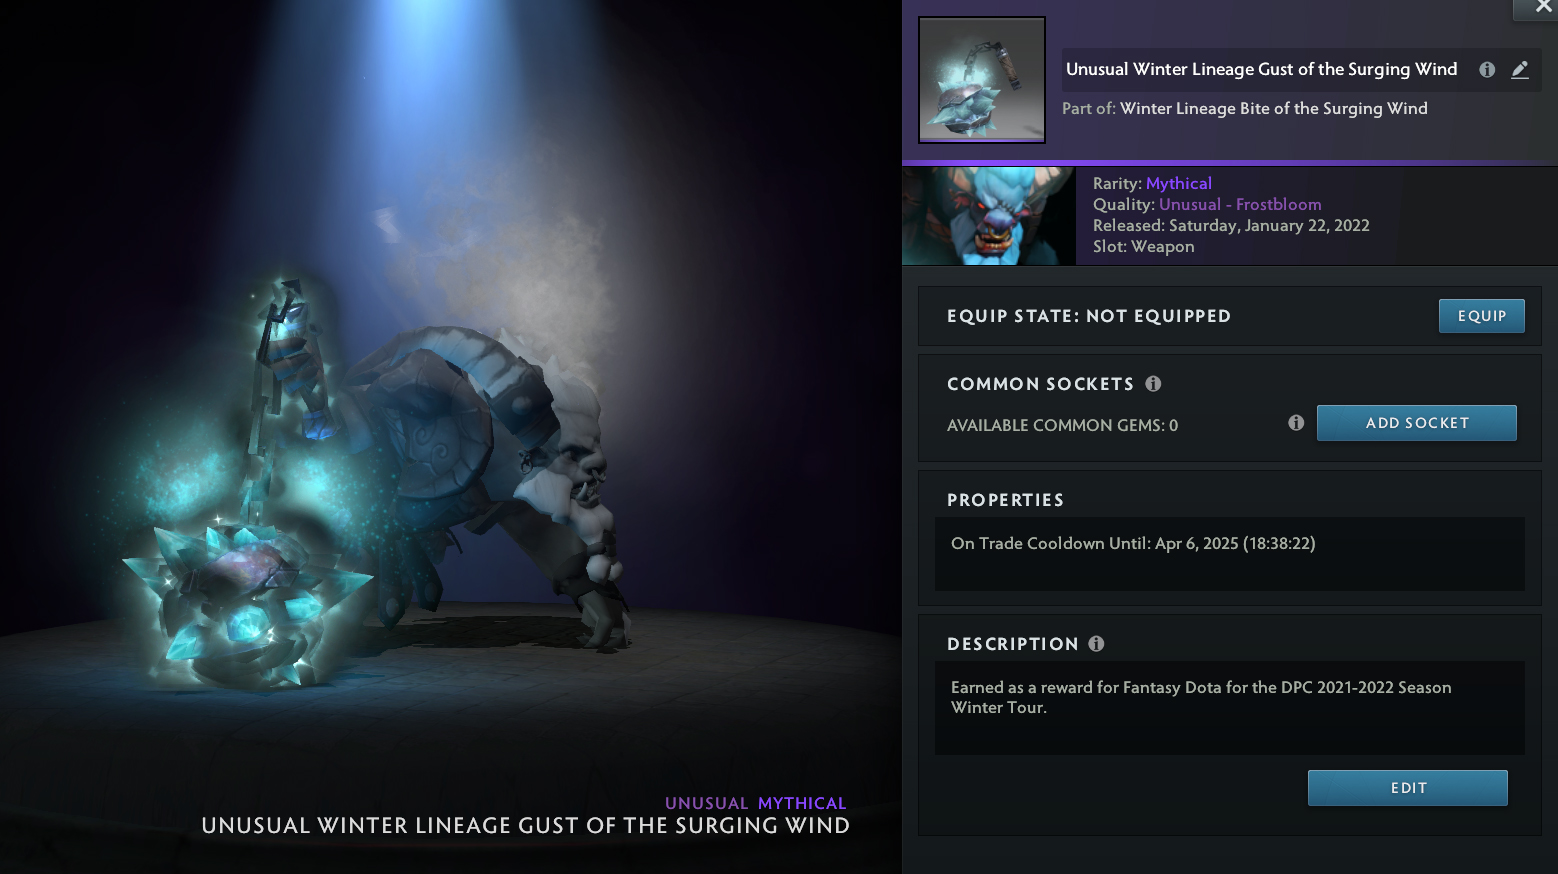Equip the item with the Equip button
Screen dimensions: 1558x874
pyautogui.click(x=1481, y=316)
